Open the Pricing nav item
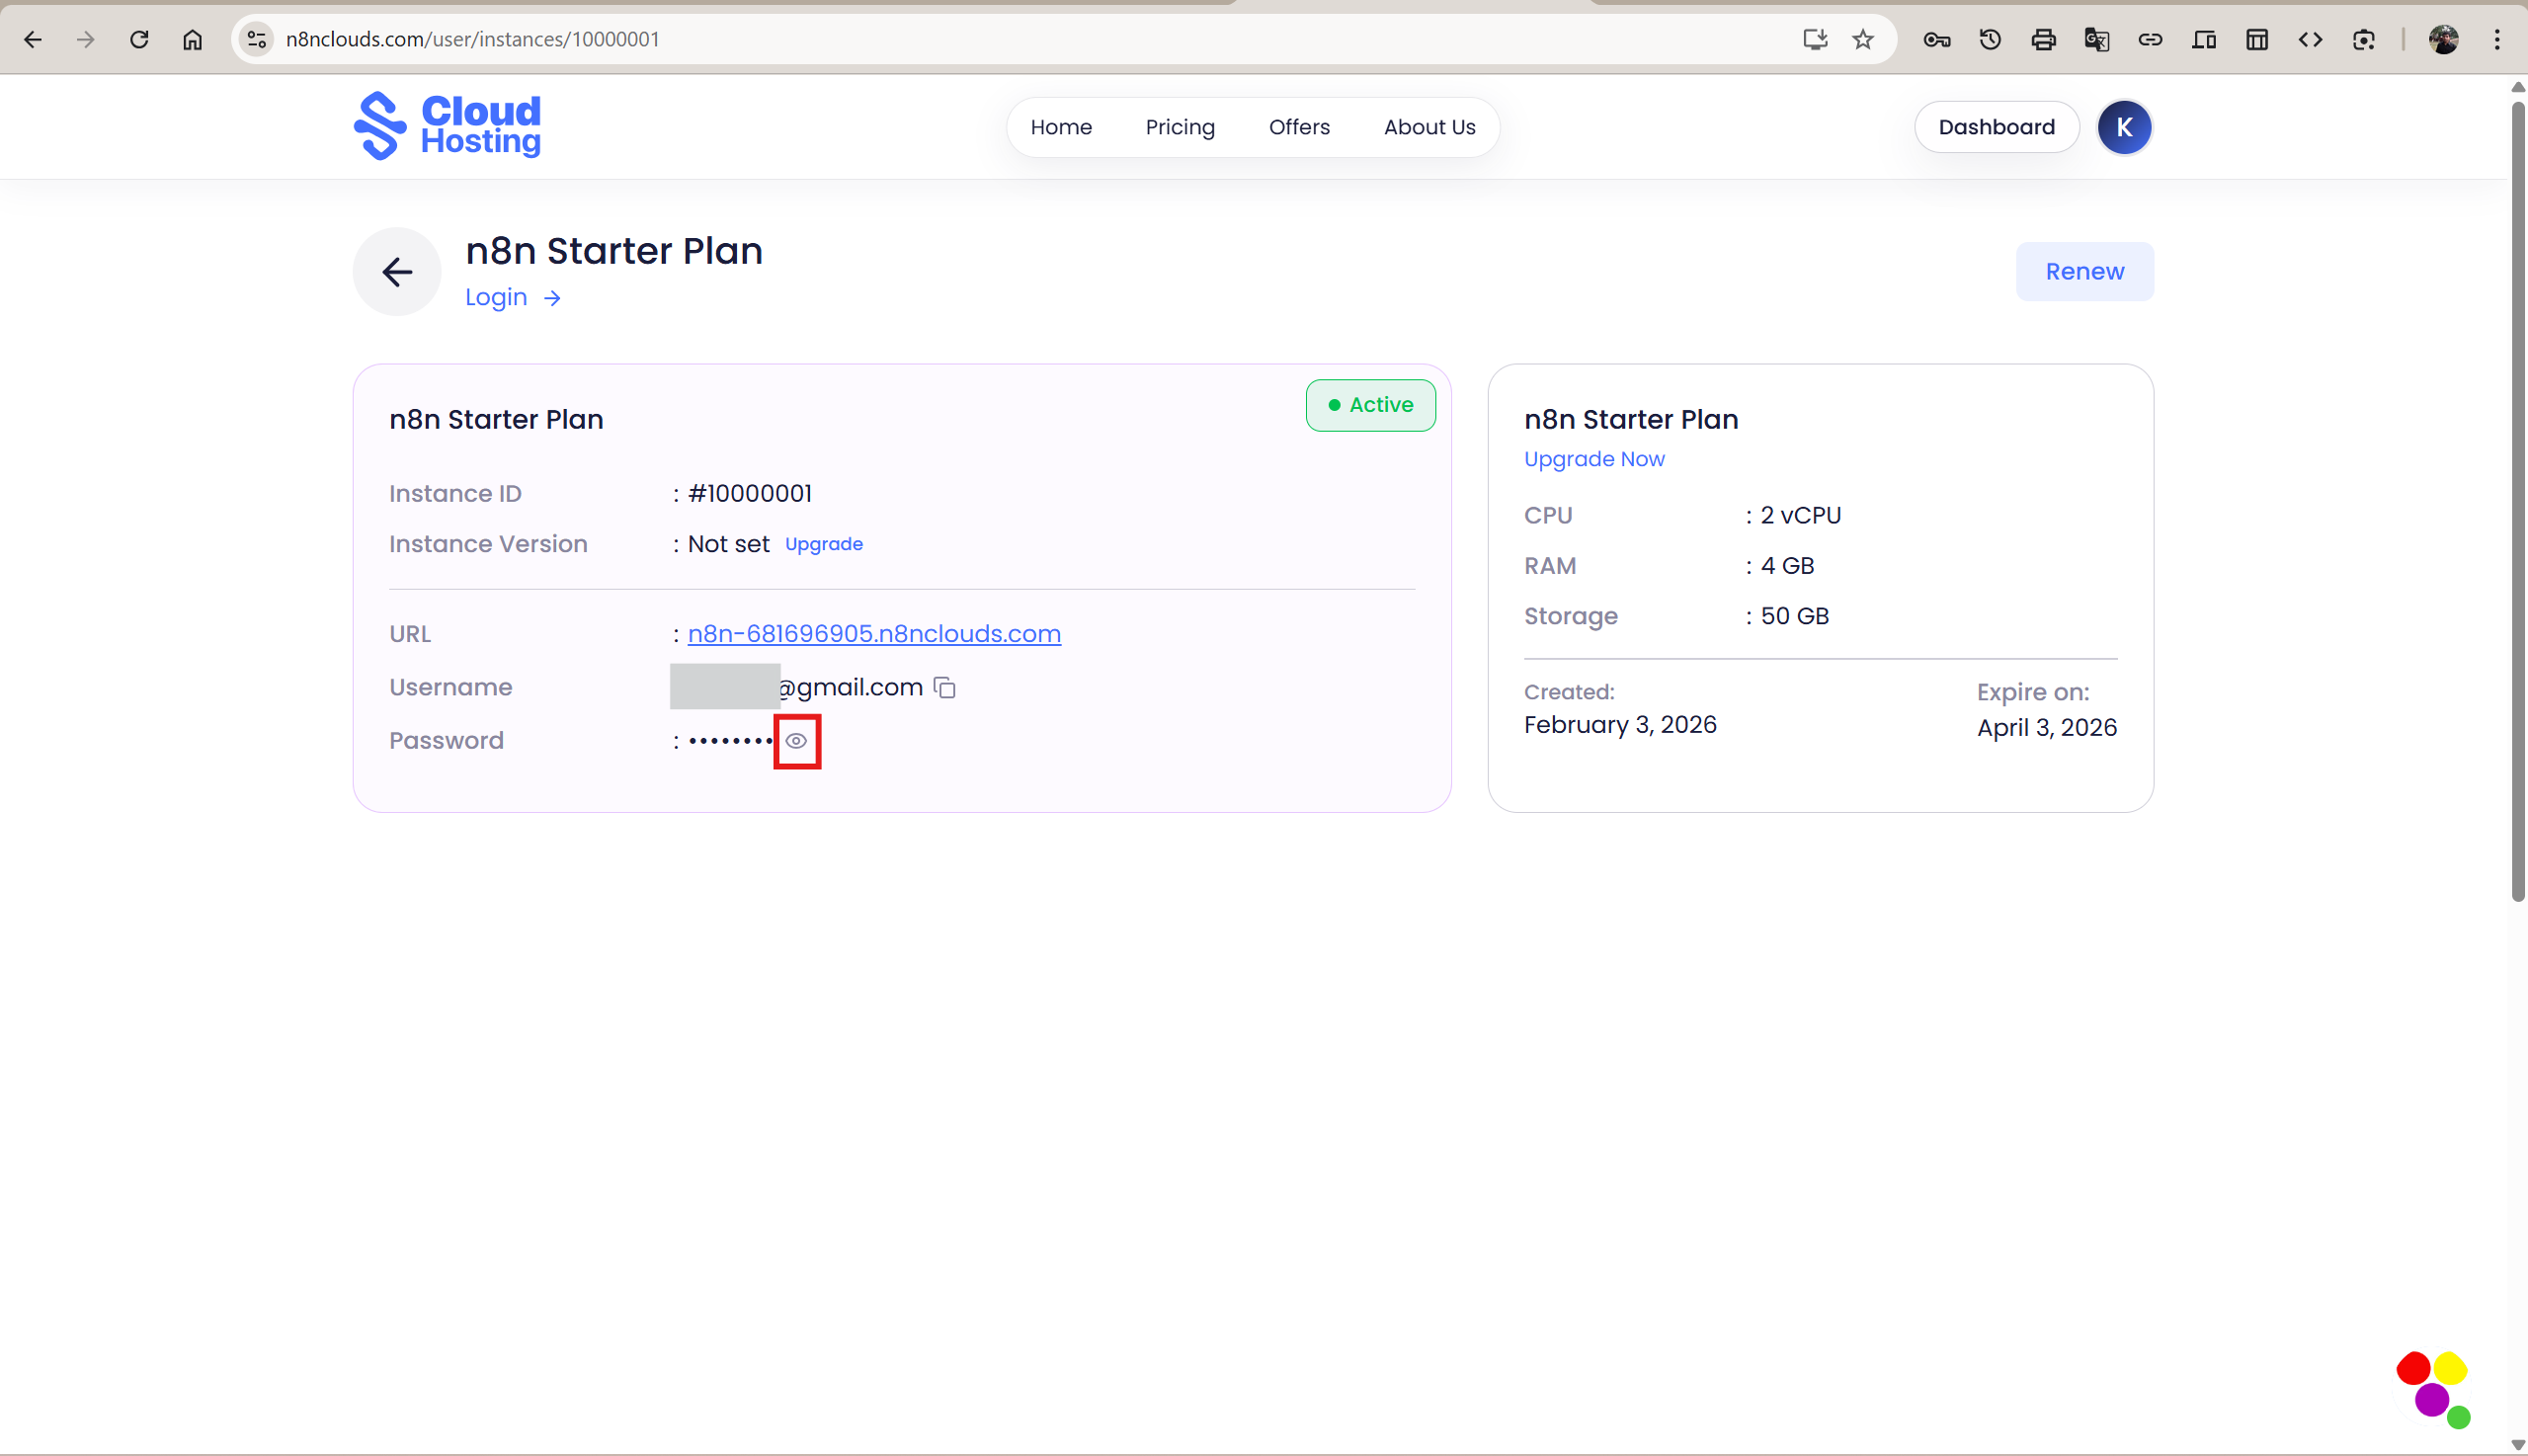Image resolution: width=2528 pixels, height=1456 pixels. coord(1180,127)
